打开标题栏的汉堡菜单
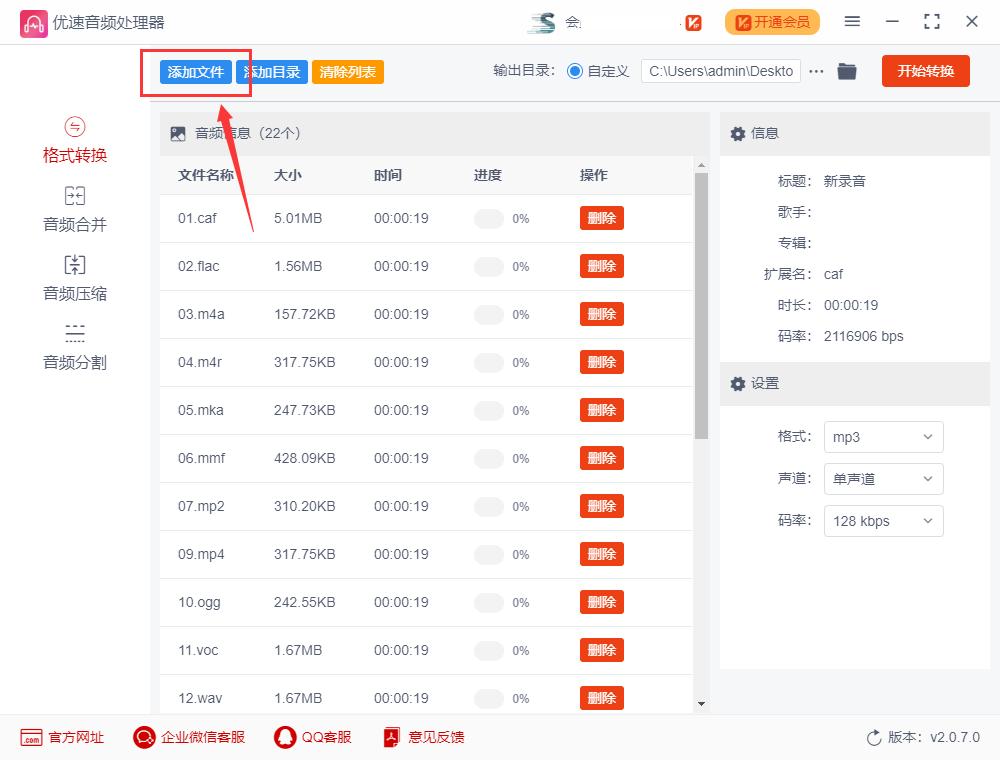 point(853,21)
